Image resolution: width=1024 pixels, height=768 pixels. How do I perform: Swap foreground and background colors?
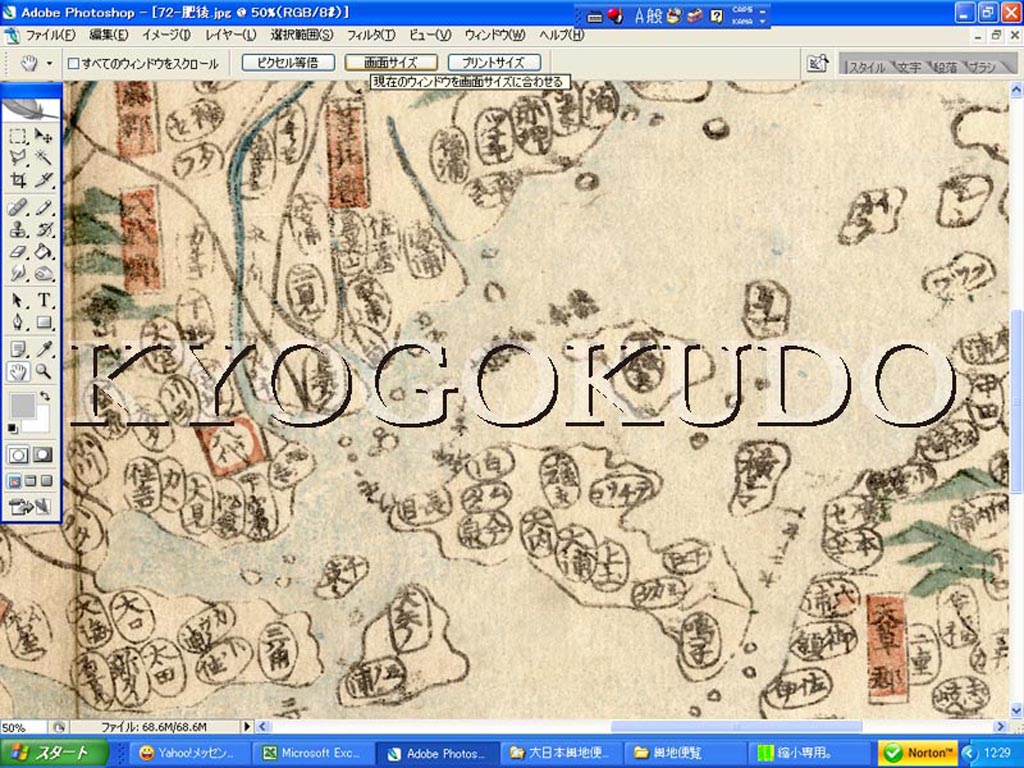pyautogui.click(x=44, y=396)
